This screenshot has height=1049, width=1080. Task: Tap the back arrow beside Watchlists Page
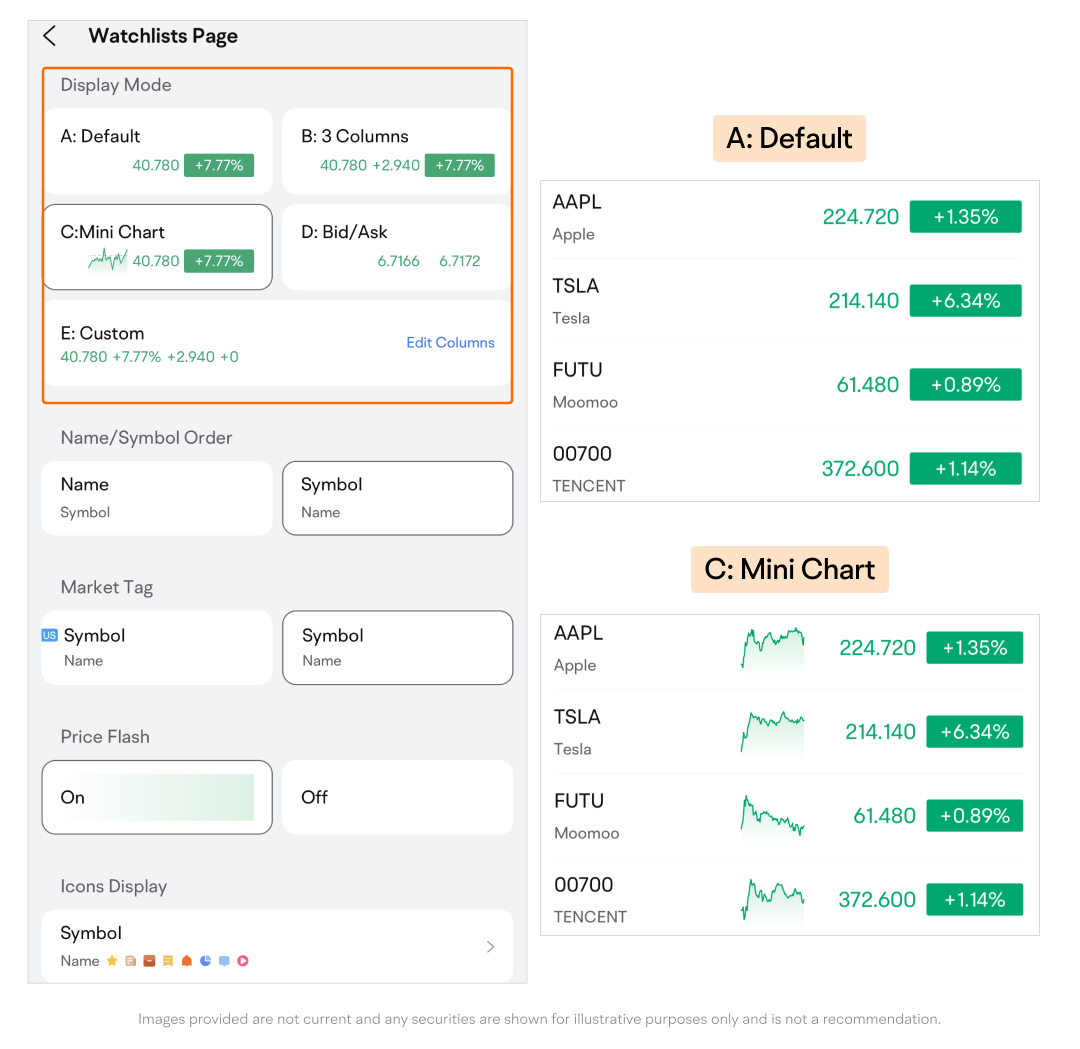(50, 36)
